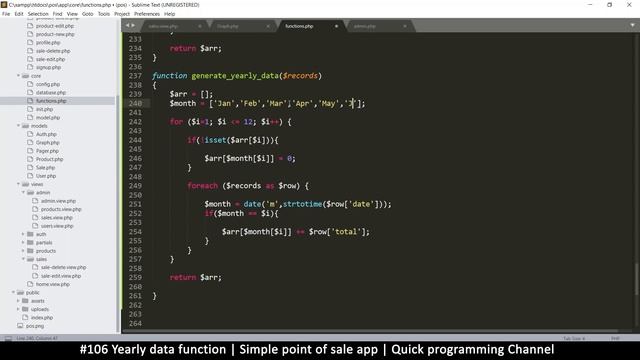Click PHP syntax selector in status bar
The image size is (640, 360).
[x=616, y=338]
